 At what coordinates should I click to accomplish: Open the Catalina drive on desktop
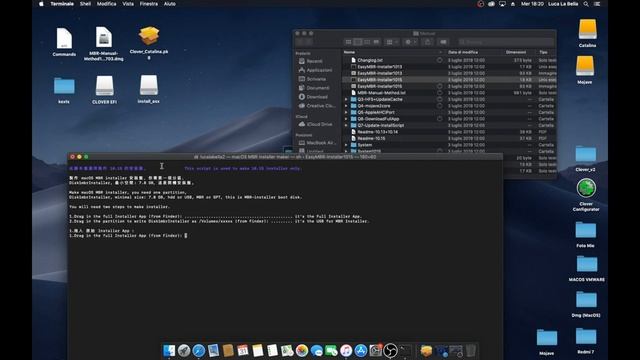coord(587,29)
